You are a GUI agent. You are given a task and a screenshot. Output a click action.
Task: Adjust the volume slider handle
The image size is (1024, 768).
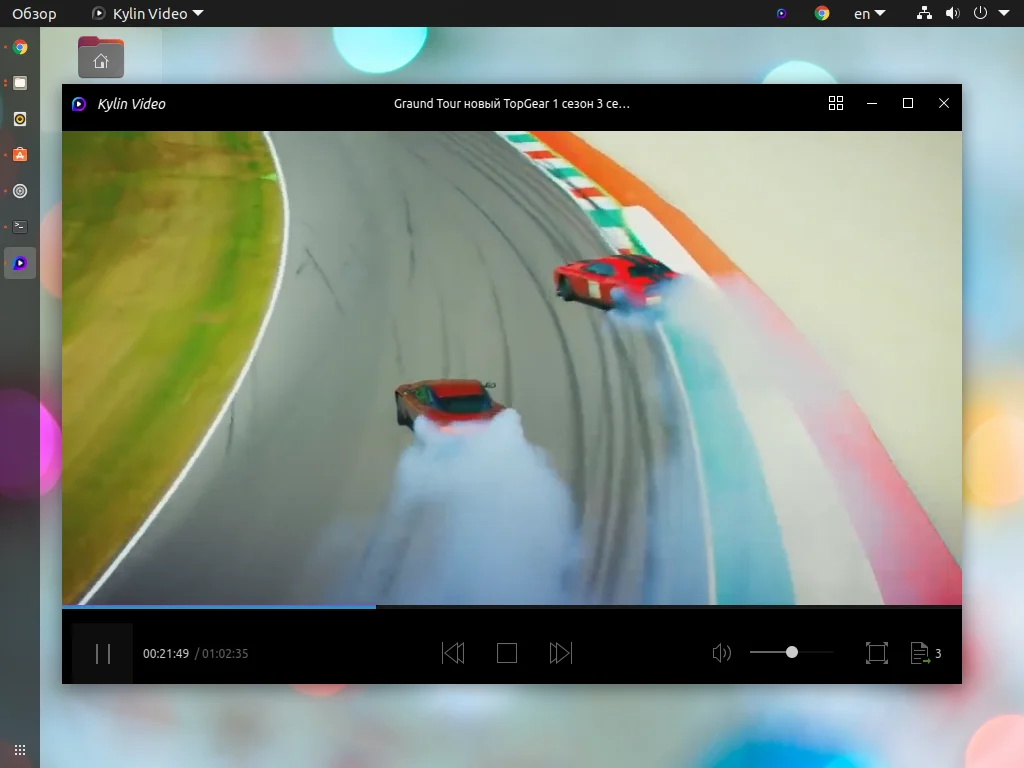click(792, 652)
